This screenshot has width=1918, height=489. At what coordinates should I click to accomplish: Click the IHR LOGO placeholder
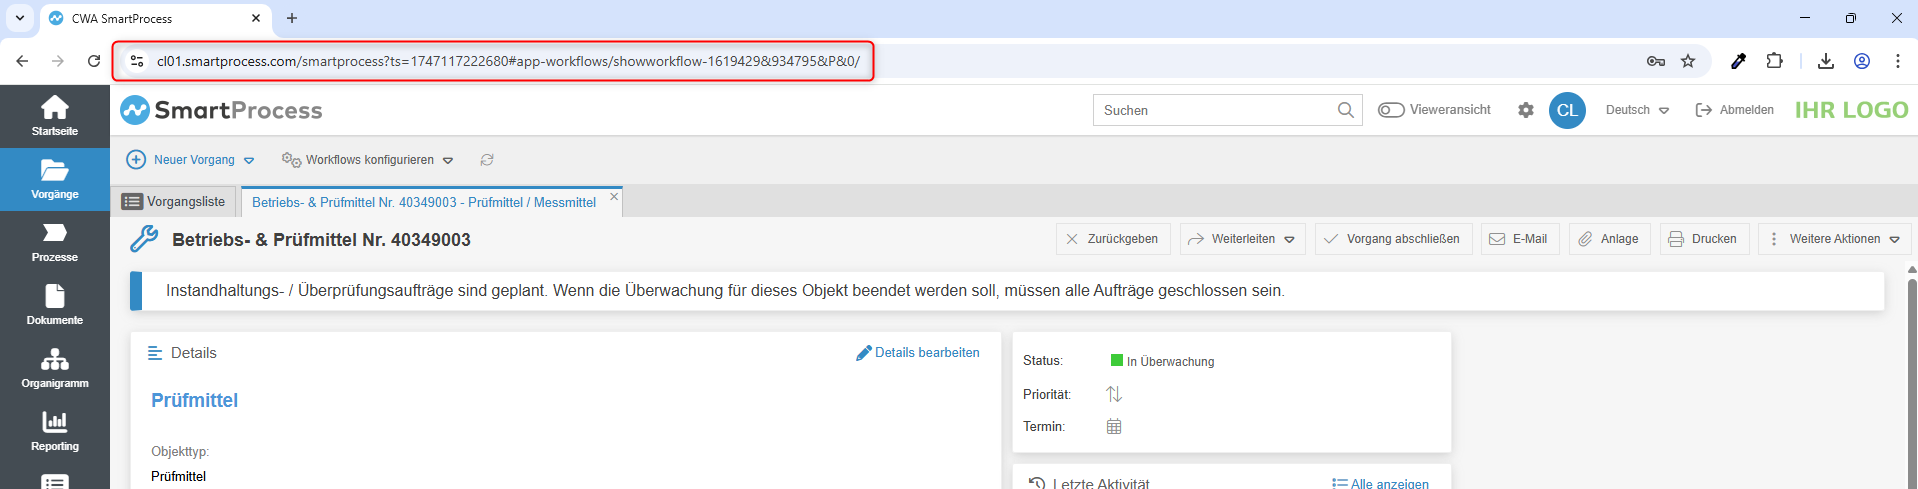(1851, 110)
